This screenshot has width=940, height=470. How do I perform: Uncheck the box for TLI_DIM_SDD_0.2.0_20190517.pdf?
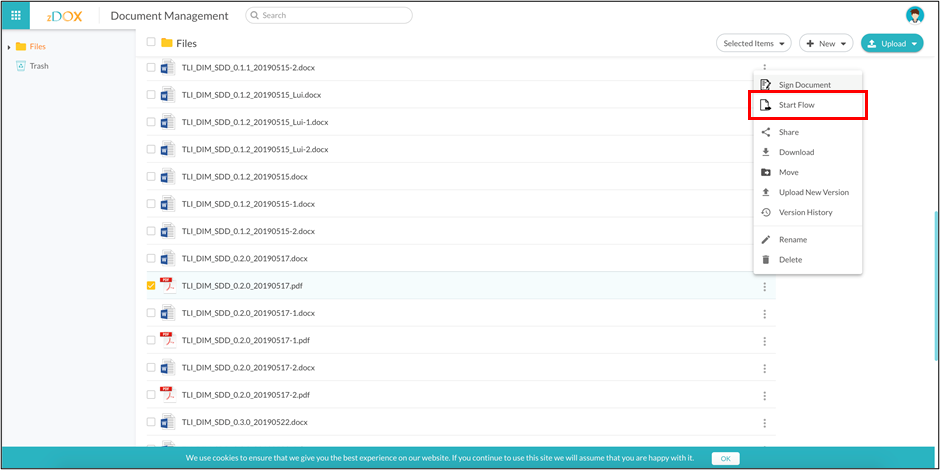[151, 286]
